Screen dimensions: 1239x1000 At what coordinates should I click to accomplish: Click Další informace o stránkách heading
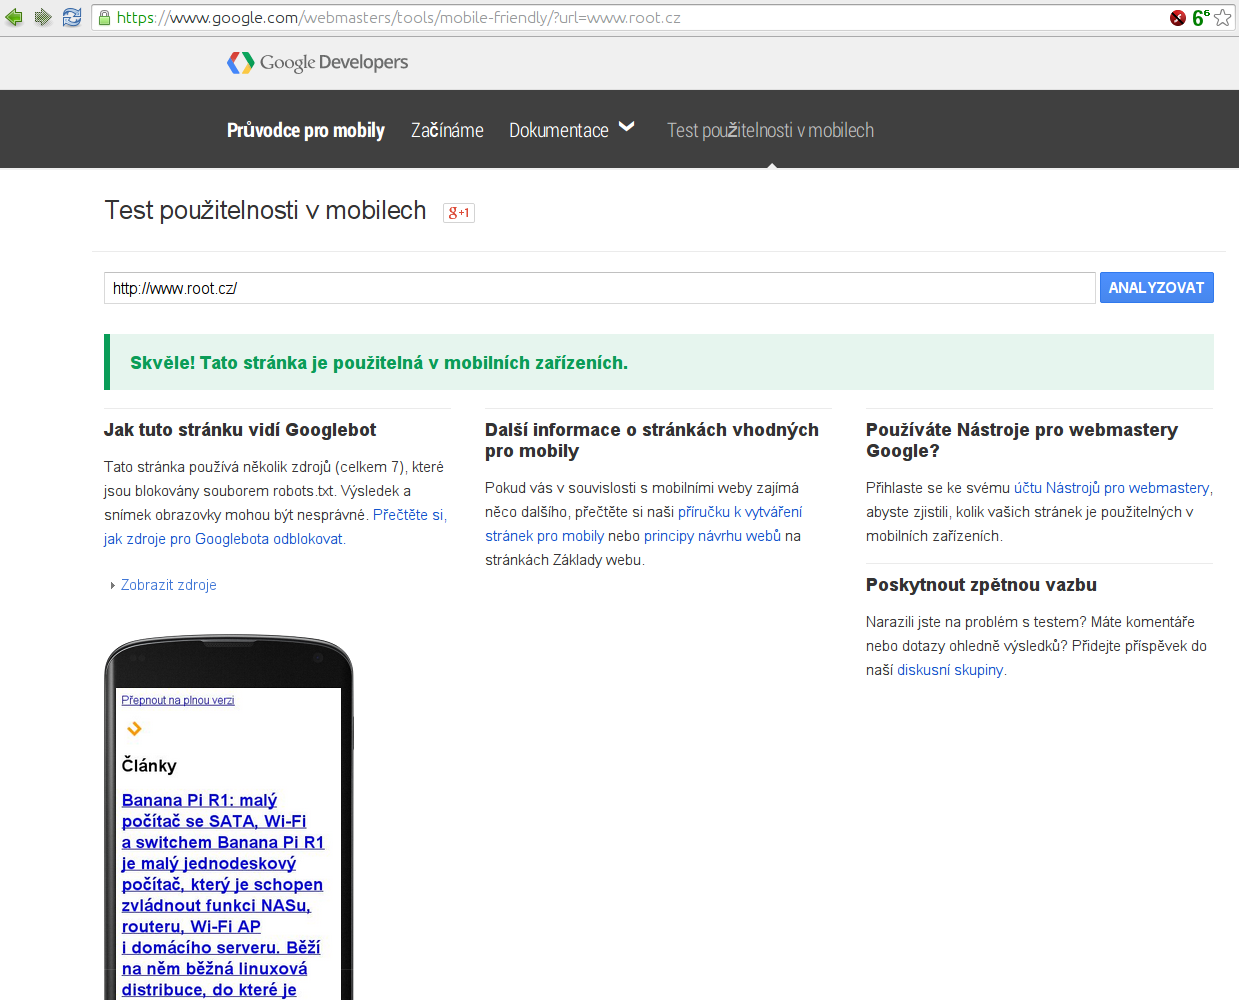pos(652,440)
